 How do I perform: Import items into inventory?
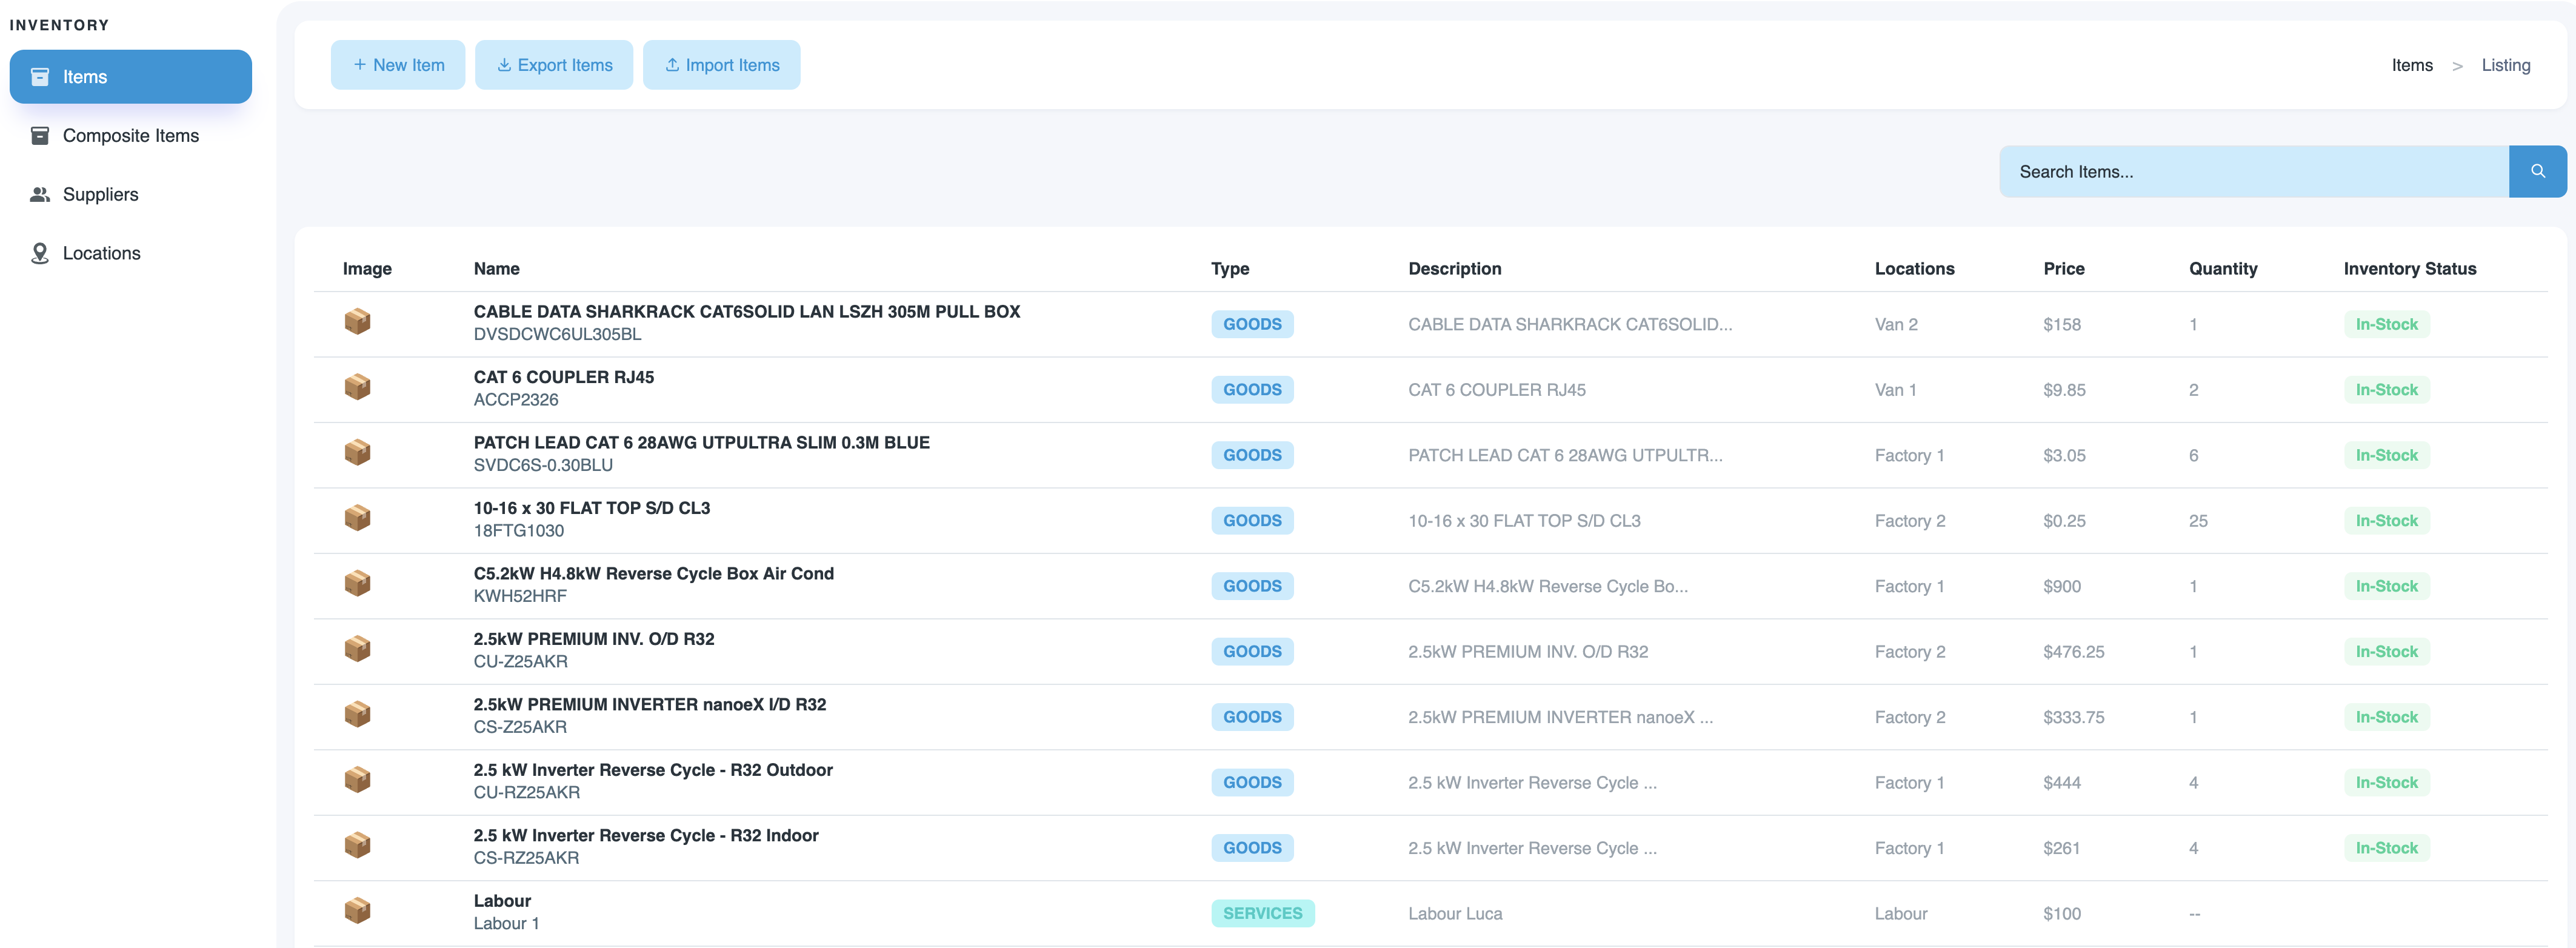(722, 64)
